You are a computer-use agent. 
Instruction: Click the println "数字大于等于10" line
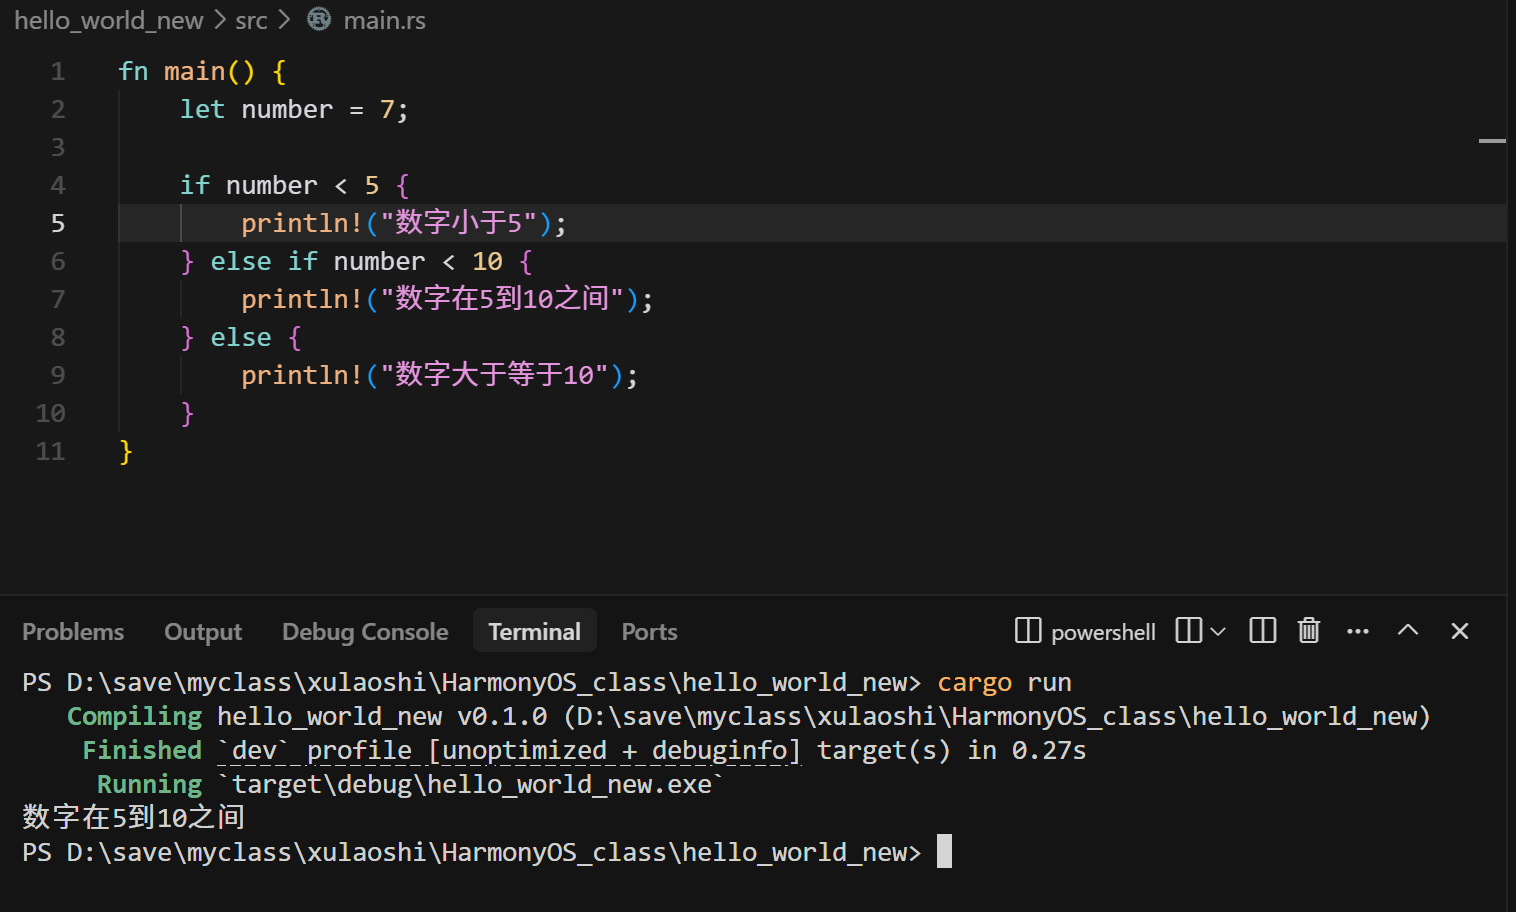click(439, 376)
